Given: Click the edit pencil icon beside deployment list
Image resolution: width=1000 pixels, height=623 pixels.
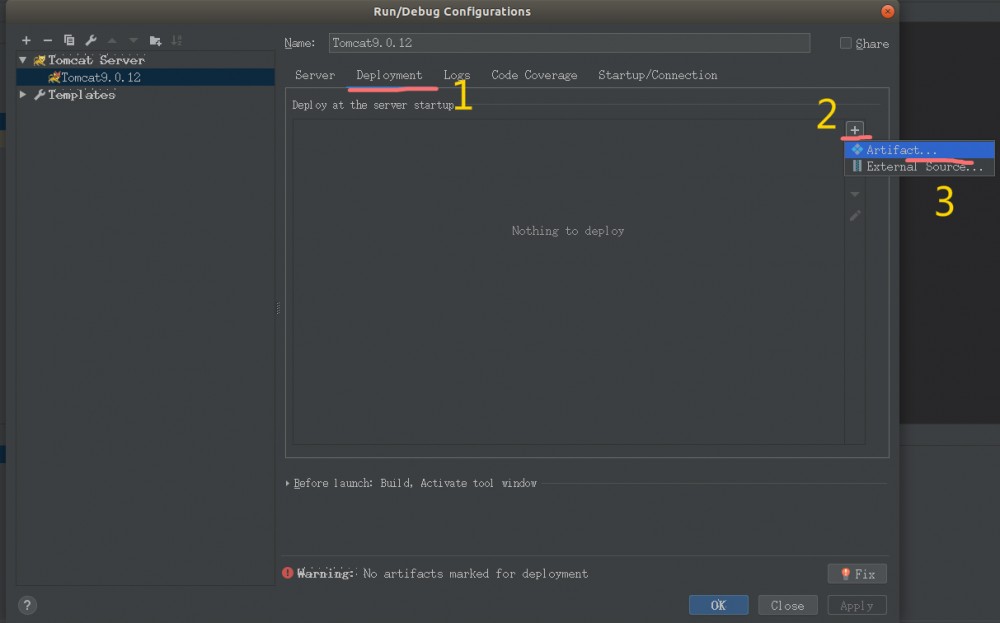Looking at the screenshot, I should pyautogui.click(x=855, y=215).
